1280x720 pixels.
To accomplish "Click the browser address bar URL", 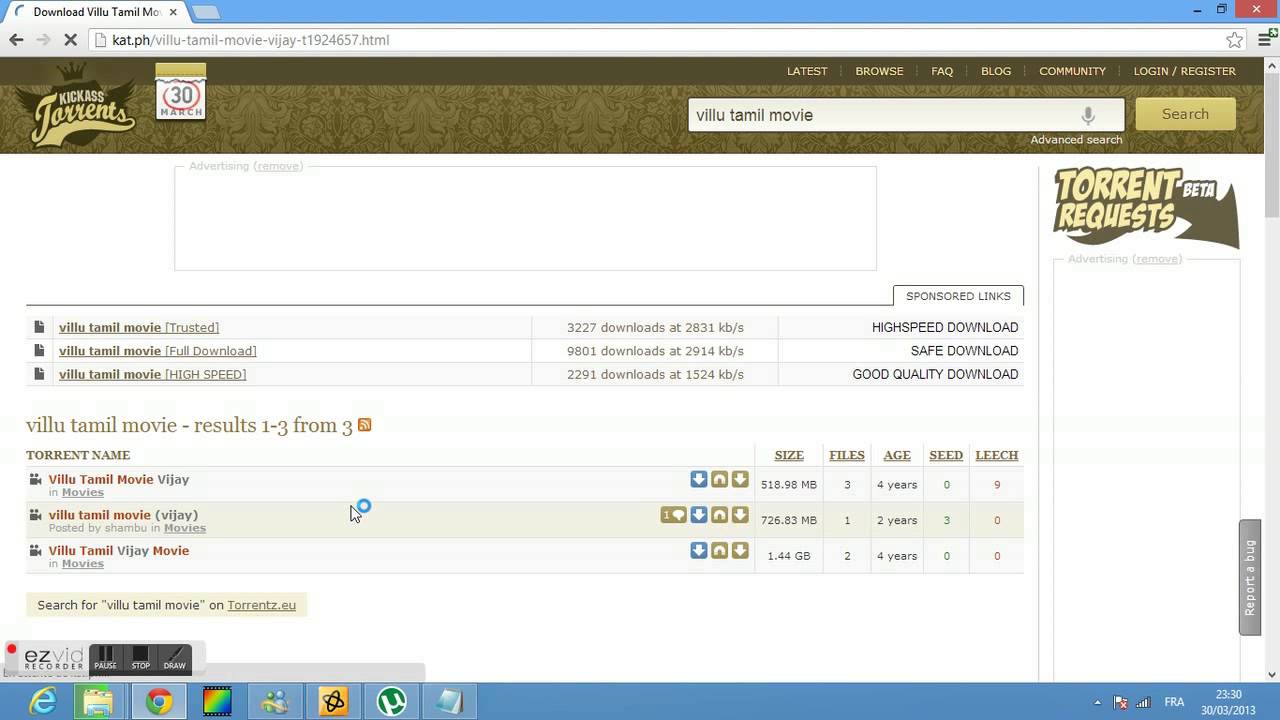I will [x=251, y=40].
